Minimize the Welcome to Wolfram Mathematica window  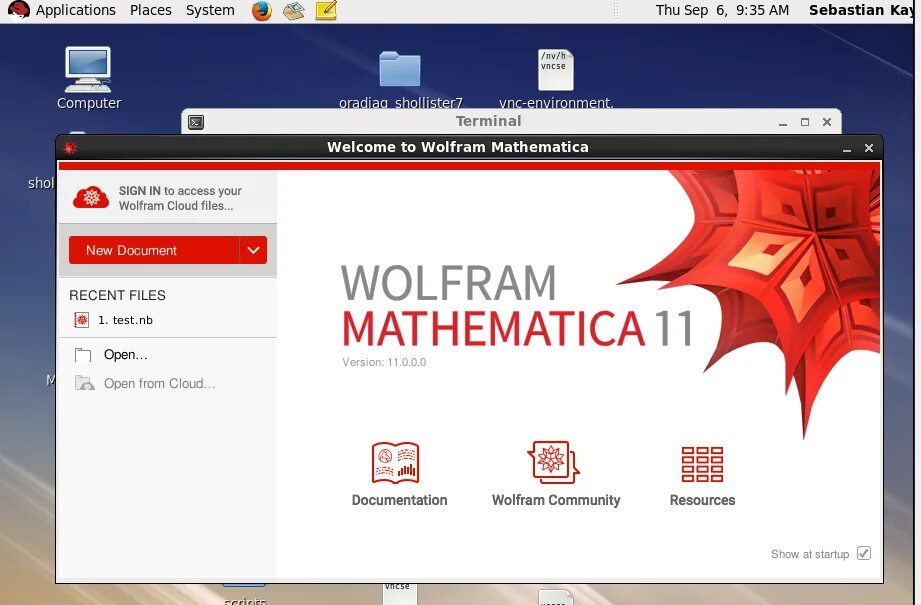tap(847, 149)
